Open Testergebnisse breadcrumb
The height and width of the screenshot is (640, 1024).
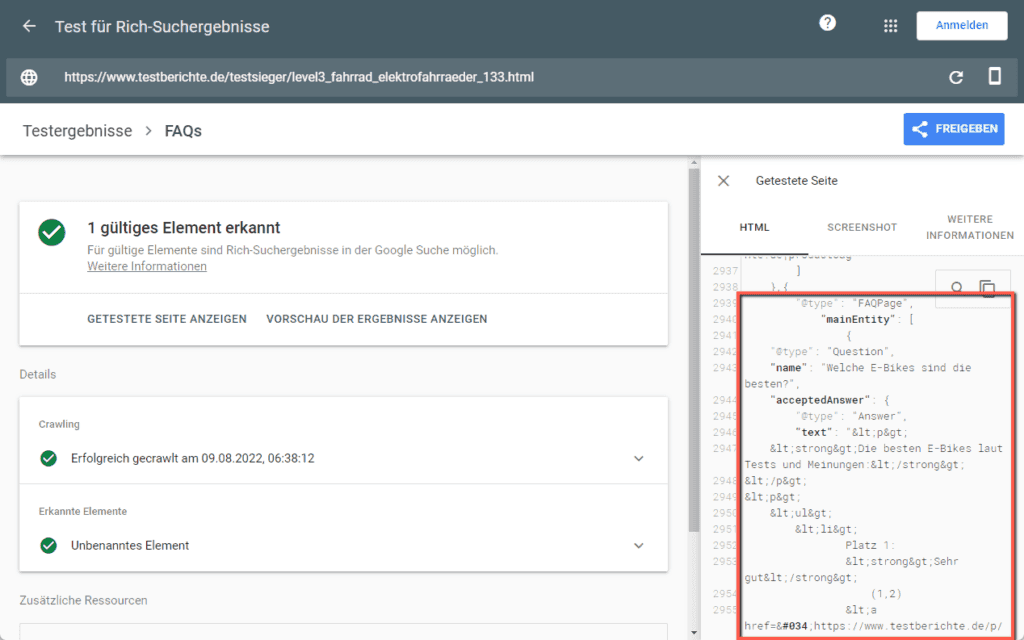pos(77,131)
